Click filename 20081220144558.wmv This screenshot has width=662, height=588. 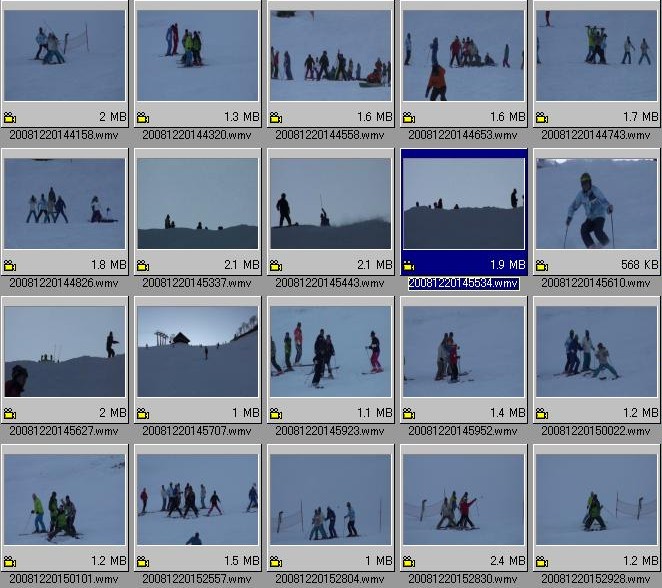330,135
